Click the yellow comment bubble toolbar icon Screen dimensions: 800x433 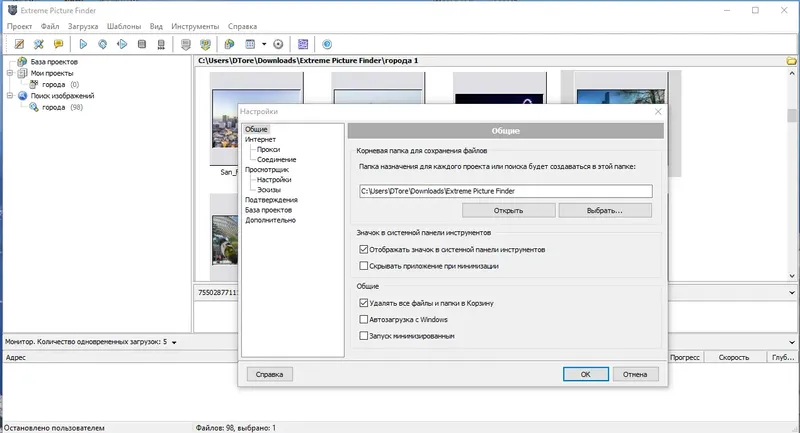(x=59, y=44)
